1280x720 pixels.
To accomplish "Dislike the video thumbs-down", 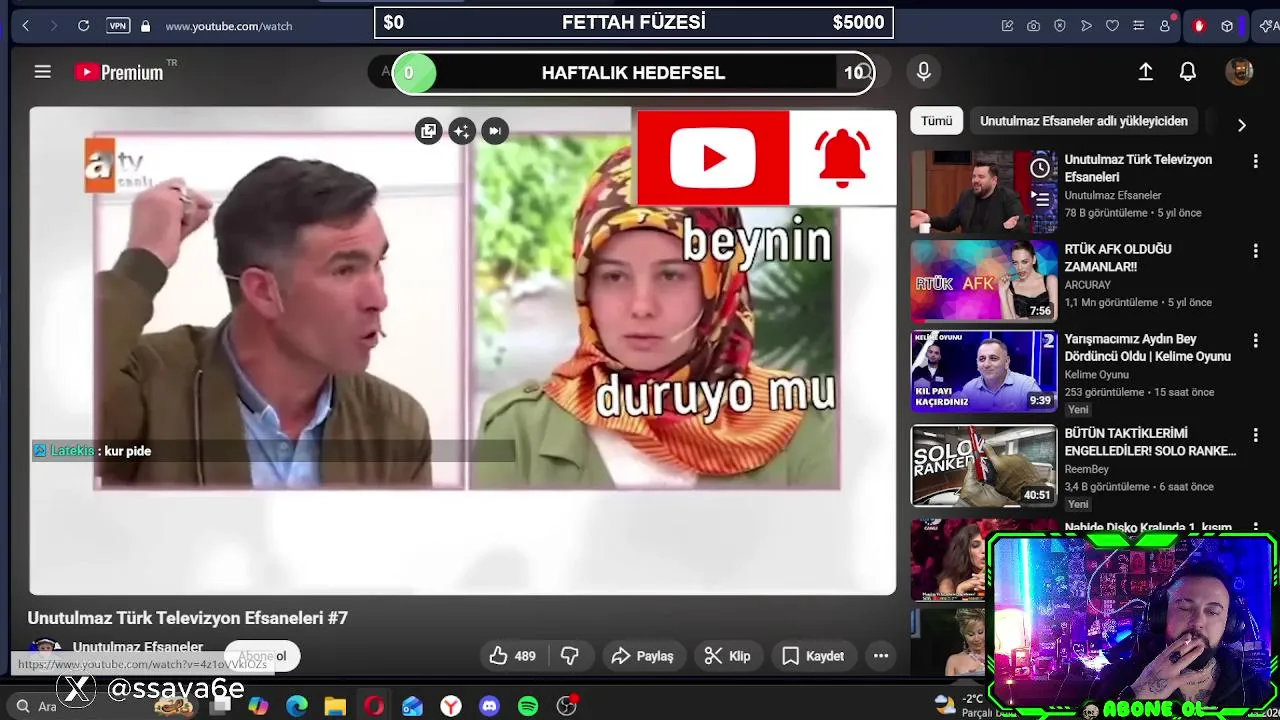I will click(x=570, y=656).
